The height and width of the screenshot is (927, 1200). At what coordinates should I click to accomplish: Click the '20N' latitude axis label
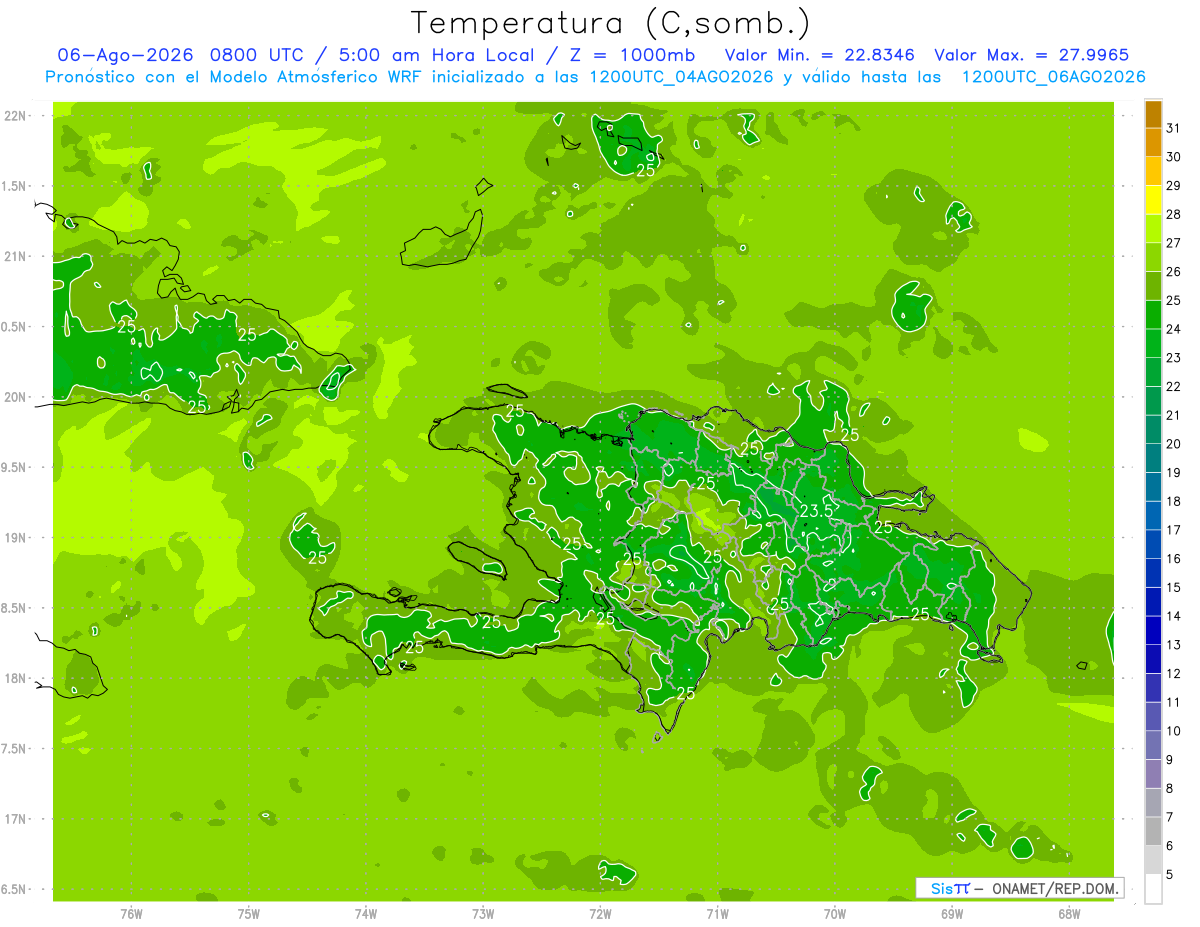[x=16, y=397]
